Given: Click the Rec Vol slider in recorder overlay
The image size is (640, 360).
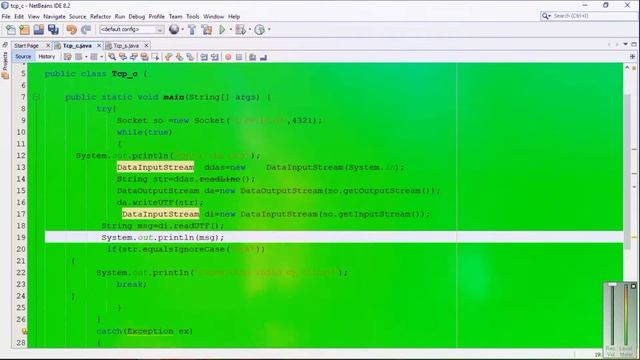Looking at the screenshot, I should click(x=611, y=315).
